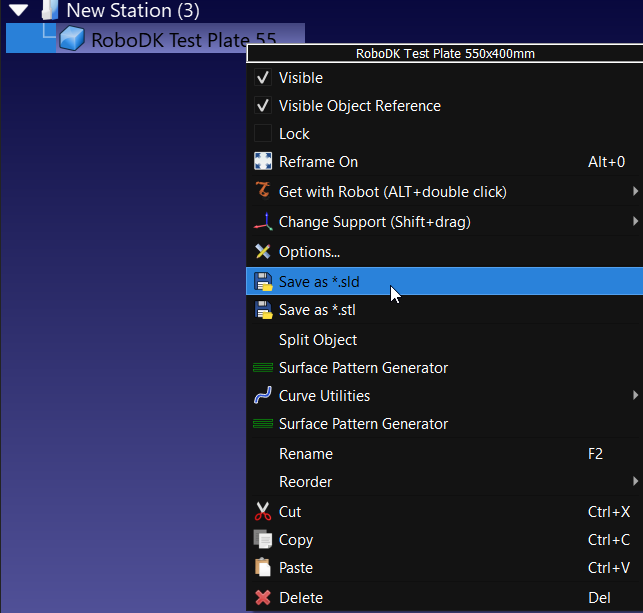Click the Copy icon in context menu
The image size is (643, 613).
pyautogui.click(x=263, y=540)
